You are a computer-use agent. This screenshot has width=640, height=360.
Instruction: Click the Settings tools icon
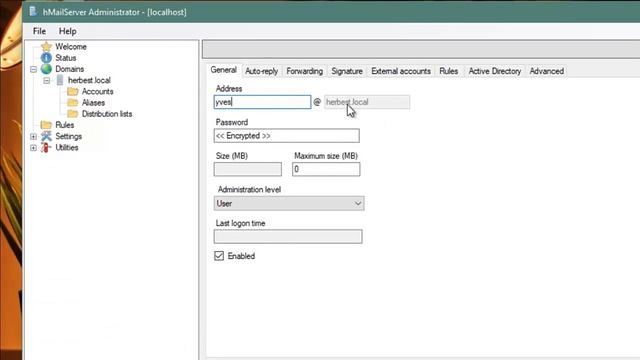click(46, 136)
